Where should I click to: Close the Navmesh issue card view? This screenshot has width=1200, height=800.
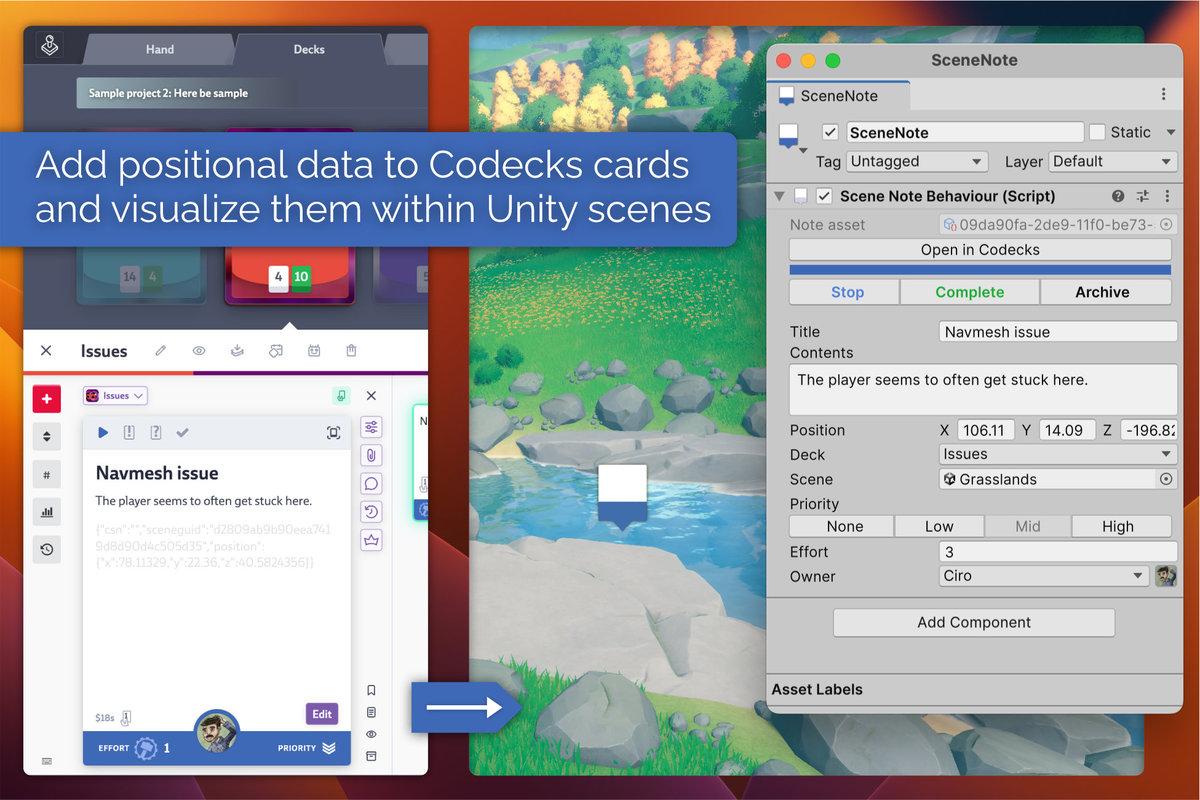click(x=371, y=396)
